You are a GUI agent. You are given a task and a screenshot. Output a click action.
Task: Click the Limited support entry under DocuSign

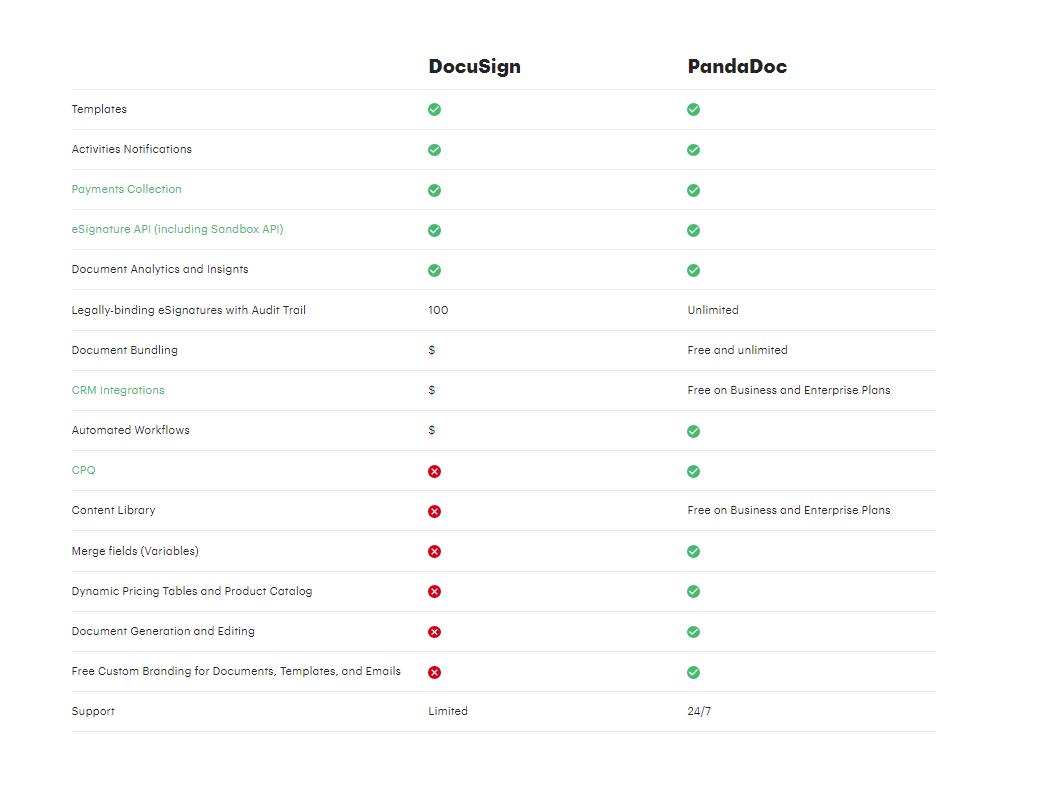click(x=448, y=711)
